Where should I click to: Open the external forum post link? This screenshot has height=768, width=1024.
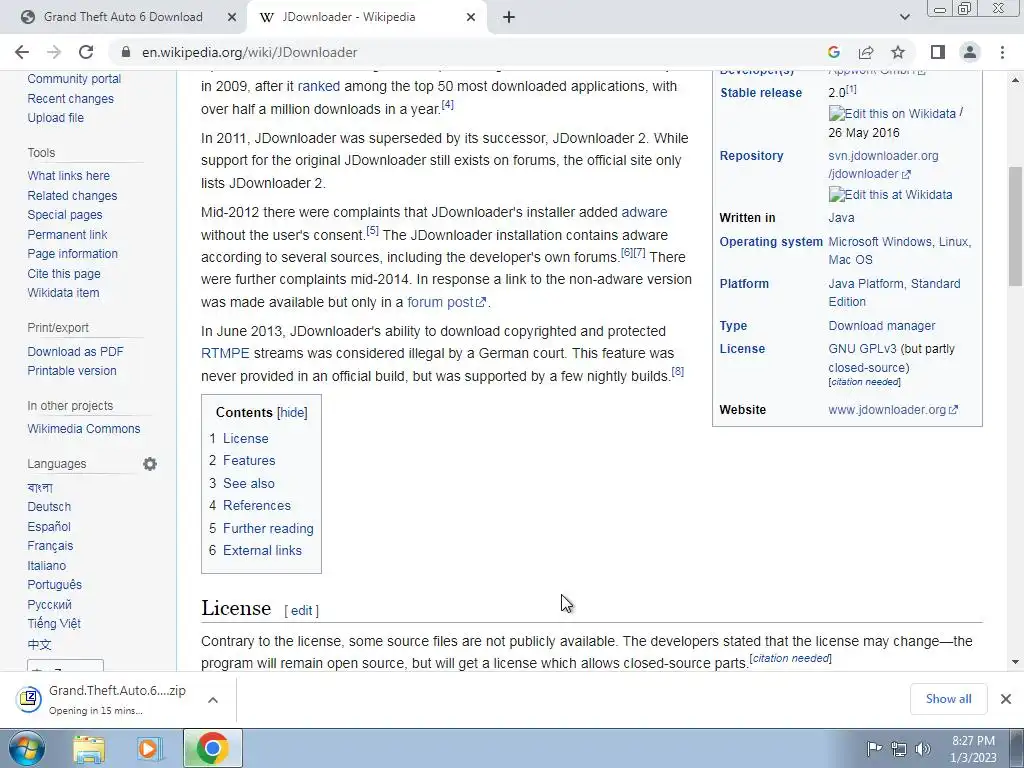(446, 302)
